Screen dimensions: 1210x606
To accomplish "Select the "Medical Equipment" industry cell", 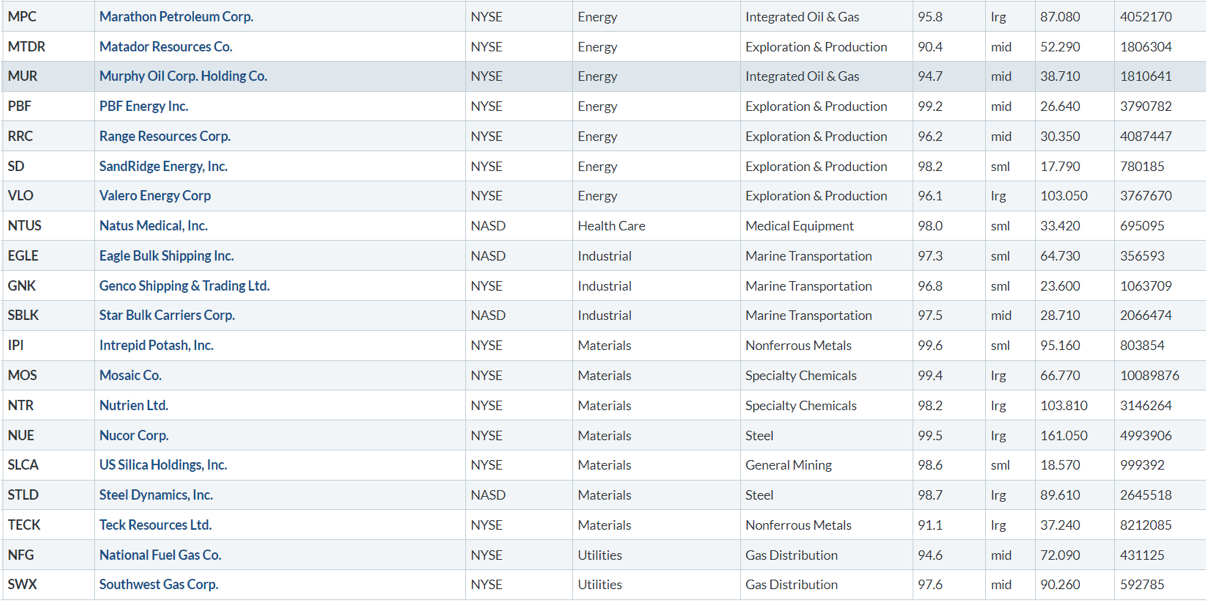I will click(x=799, y=226).
